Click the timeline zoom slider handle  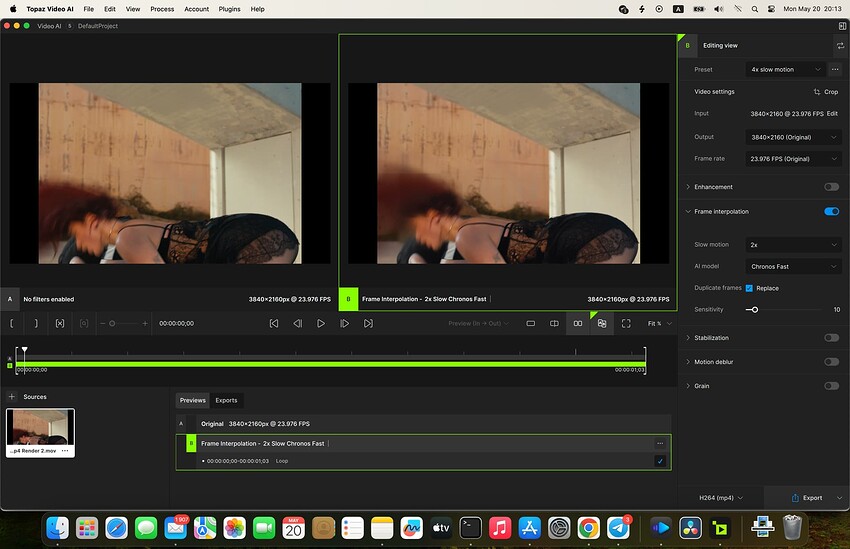click(x=112, y=324)
